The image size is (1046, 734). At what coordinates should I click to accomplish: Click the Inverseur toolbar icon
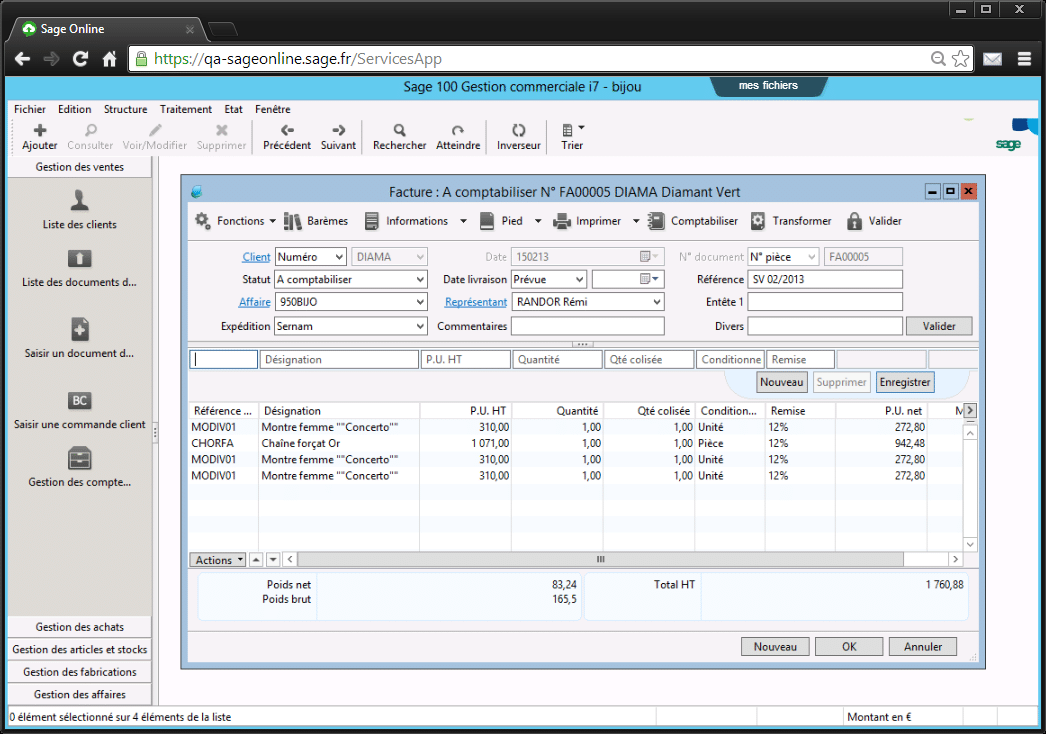518,130
